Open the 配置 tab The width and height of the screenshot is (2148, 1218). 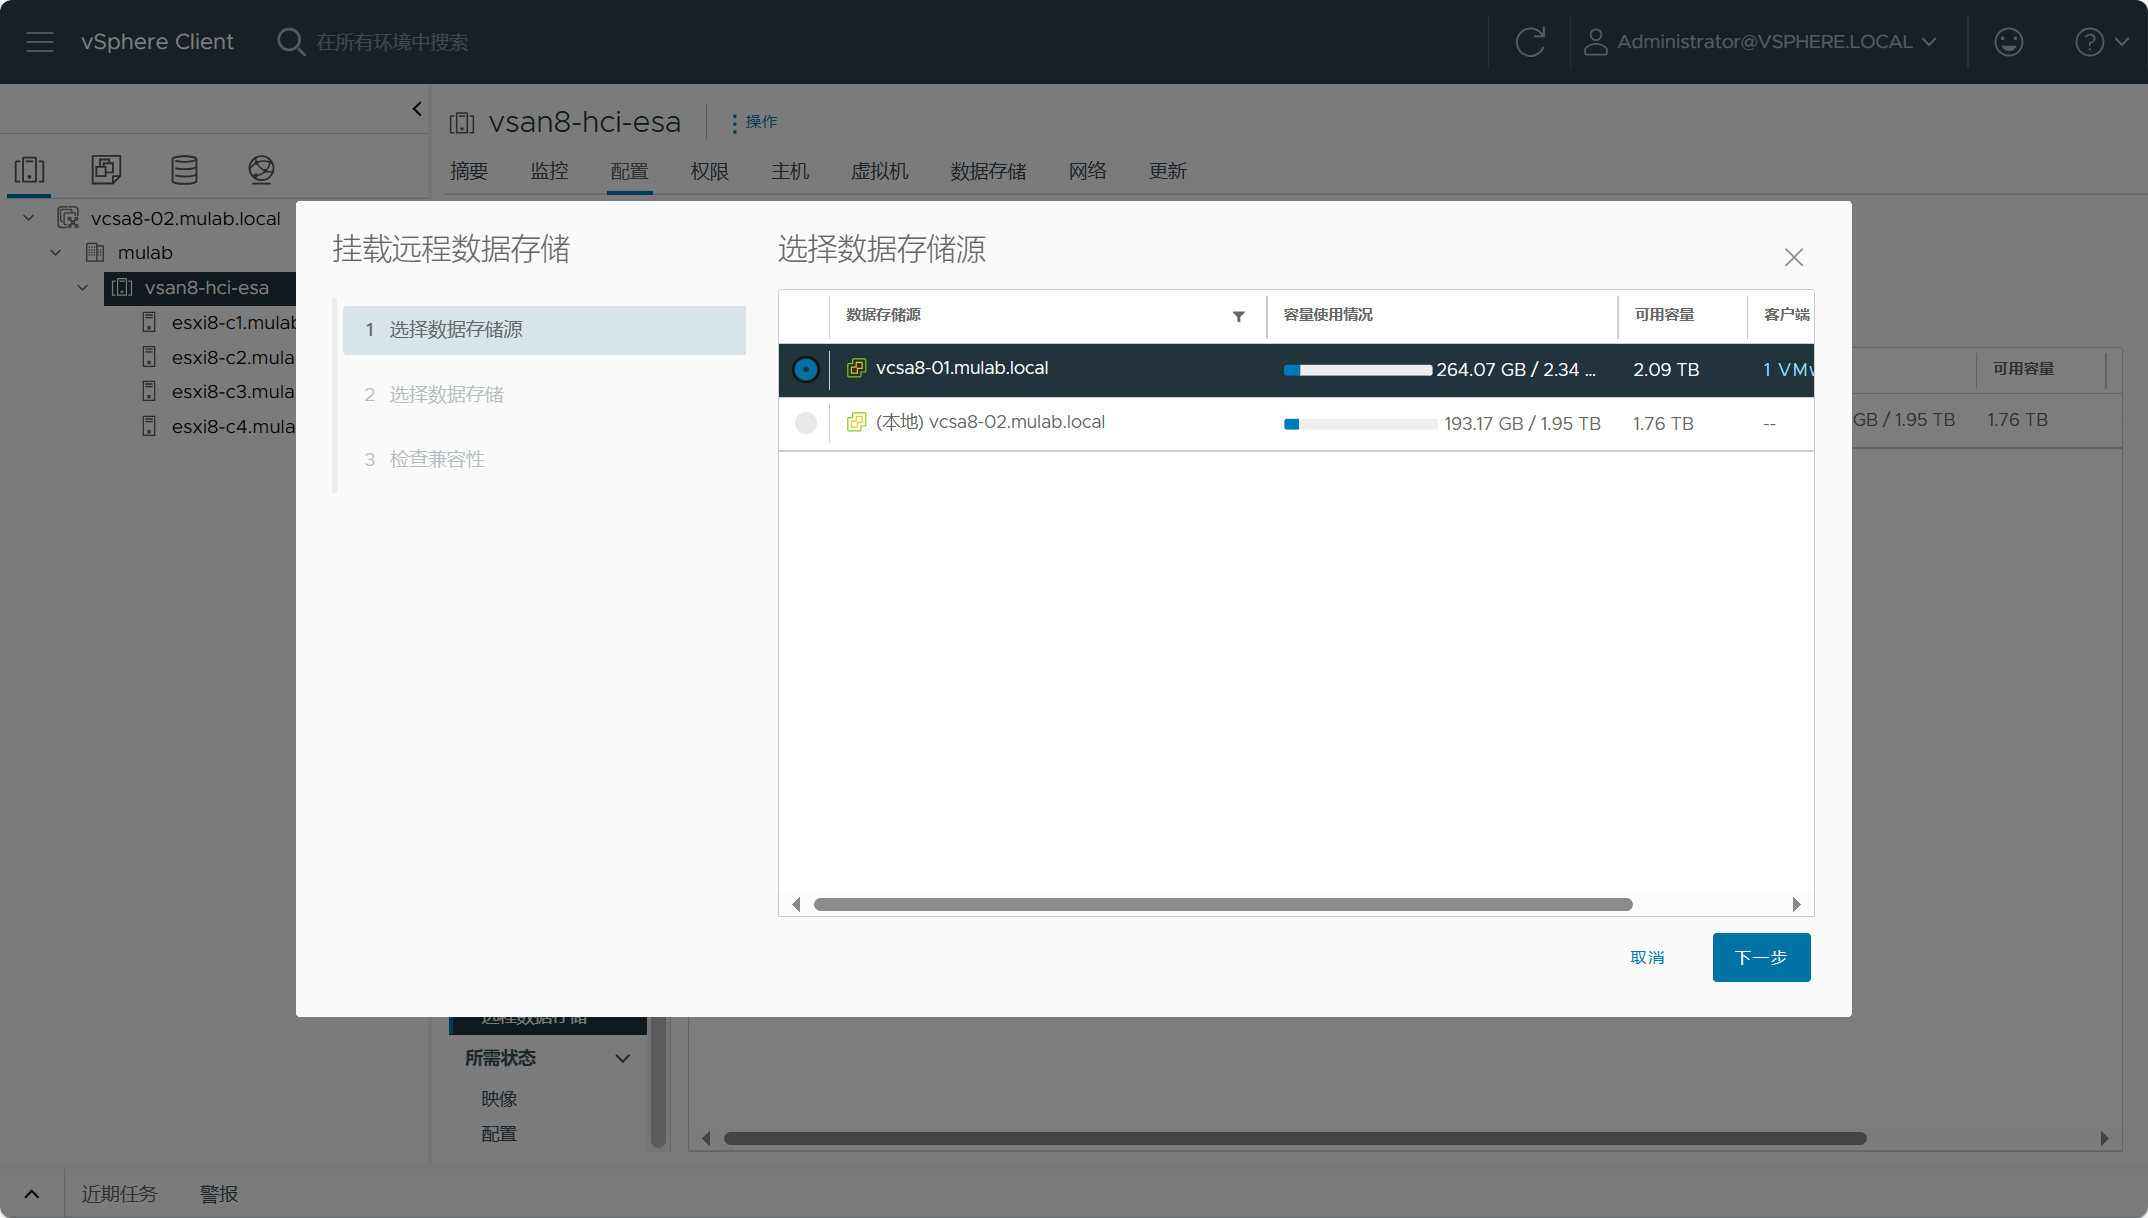629,171
